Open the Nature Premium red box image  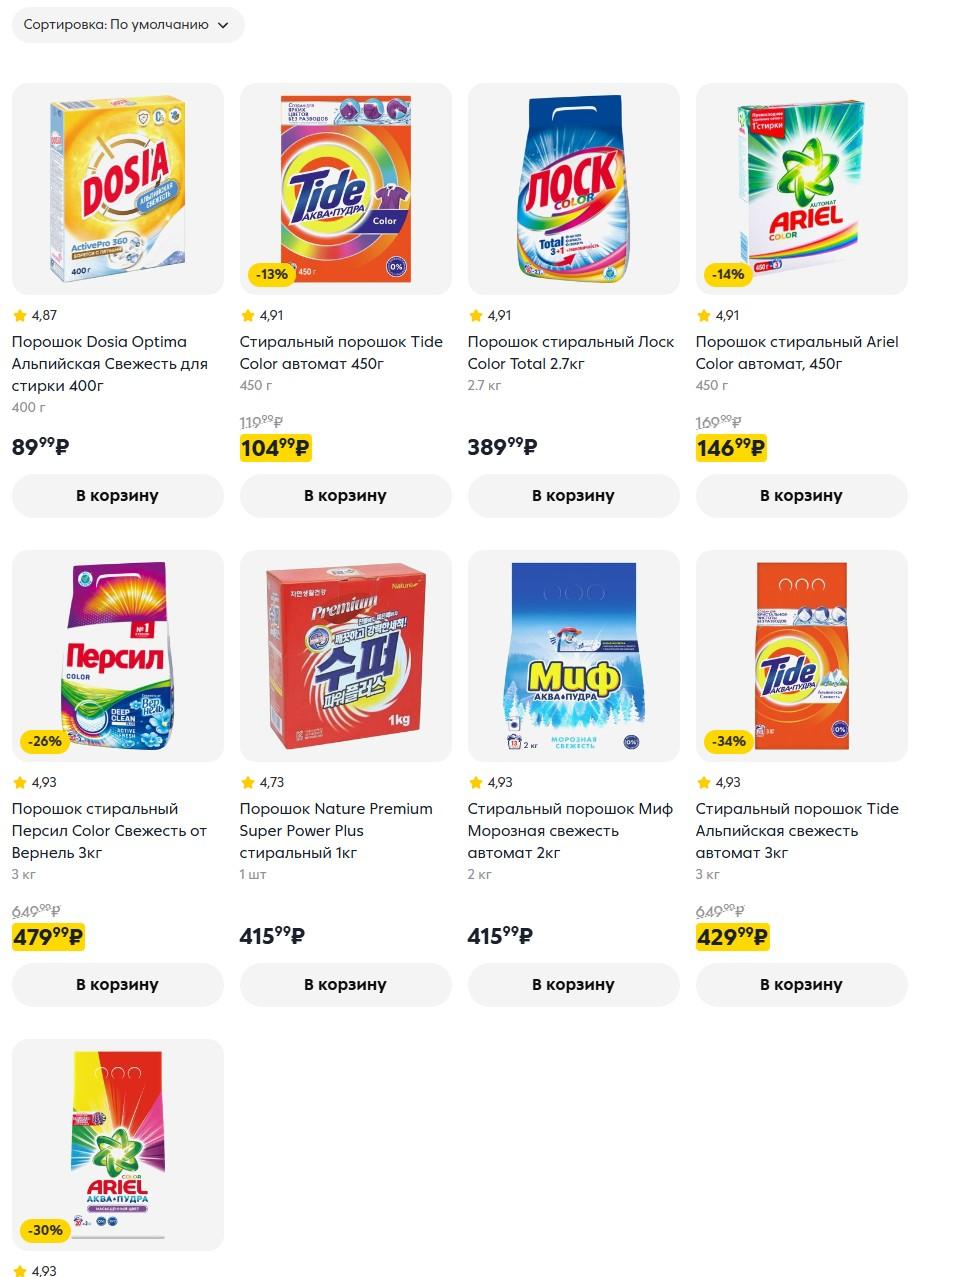point(345,656)
